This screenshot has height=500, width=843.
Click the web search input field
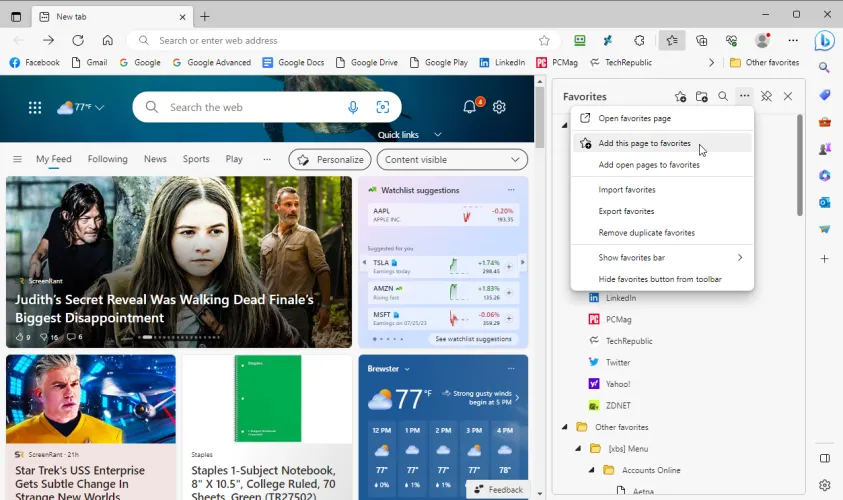(x=250, y=107)
